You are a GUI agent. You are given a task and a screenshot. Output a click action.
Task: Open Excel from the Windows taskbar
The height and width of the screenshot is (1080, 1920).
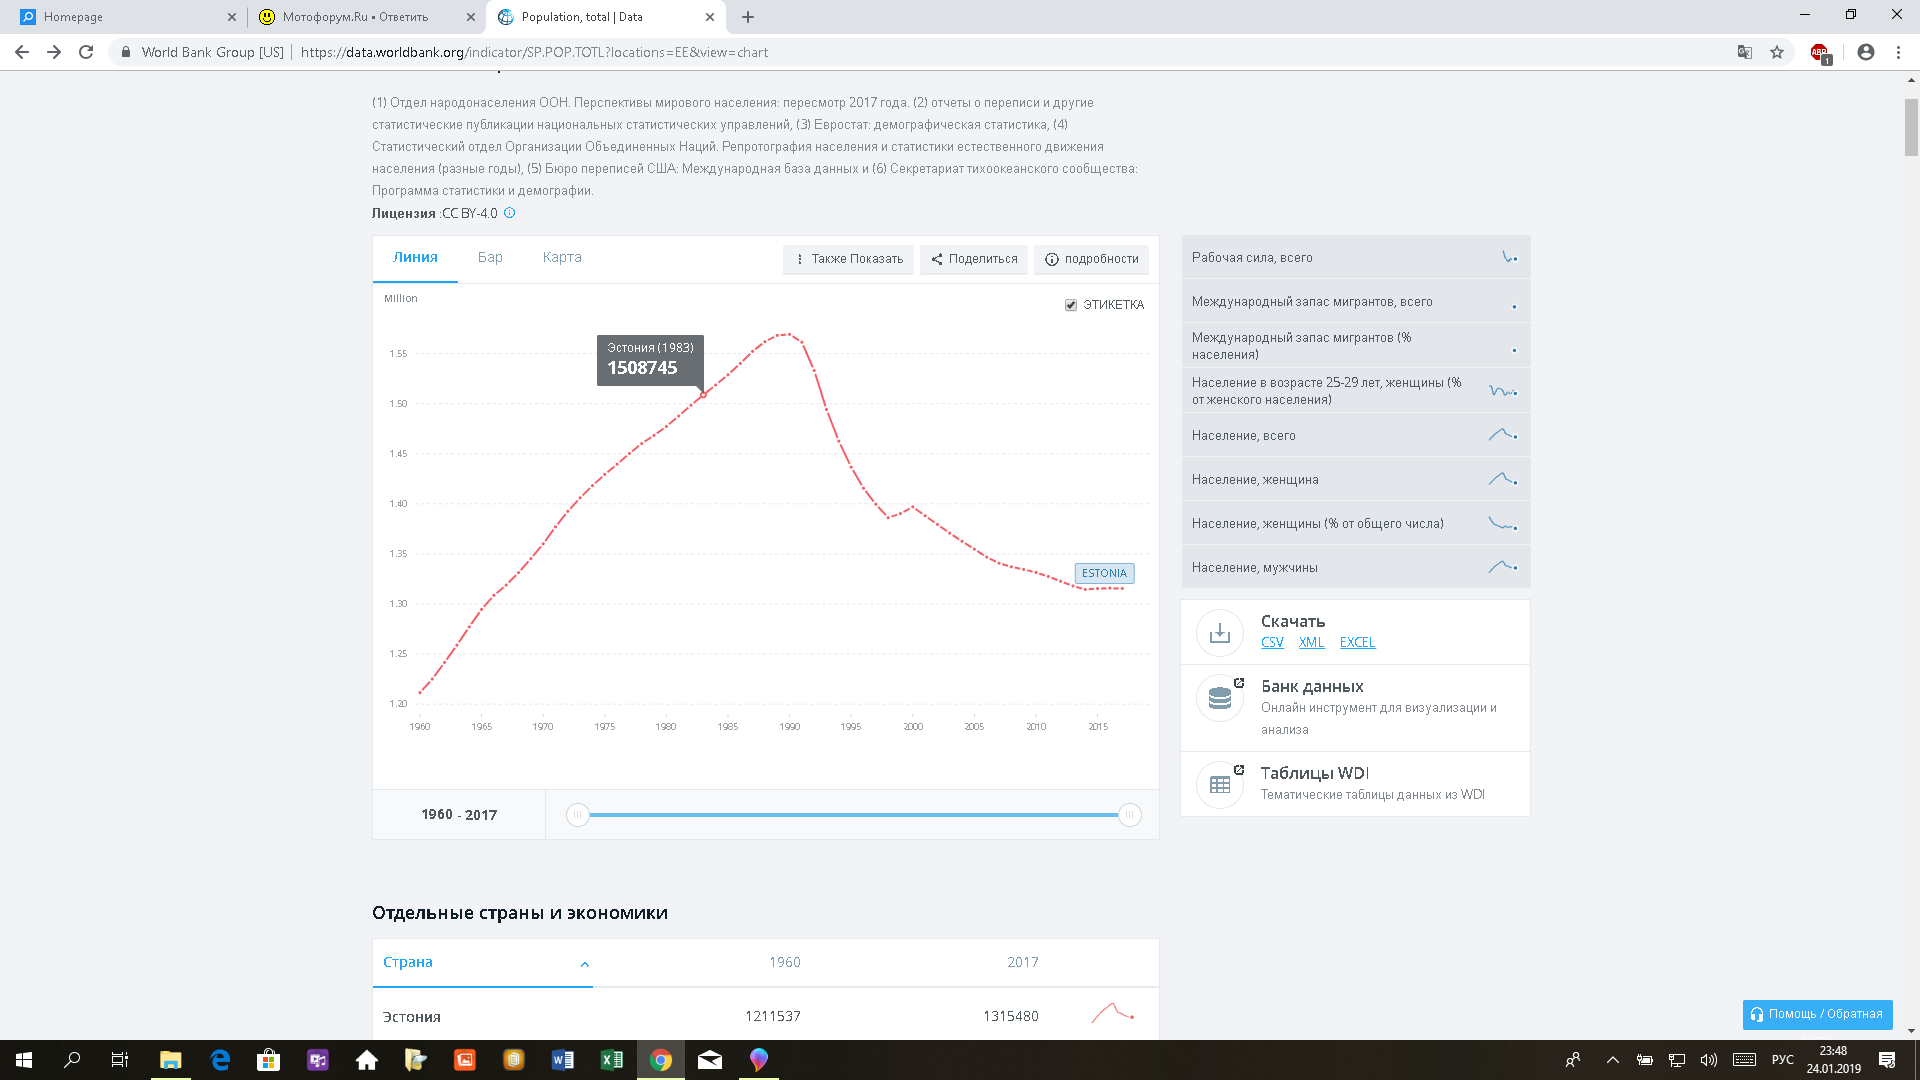click(x=611, y=1060)
